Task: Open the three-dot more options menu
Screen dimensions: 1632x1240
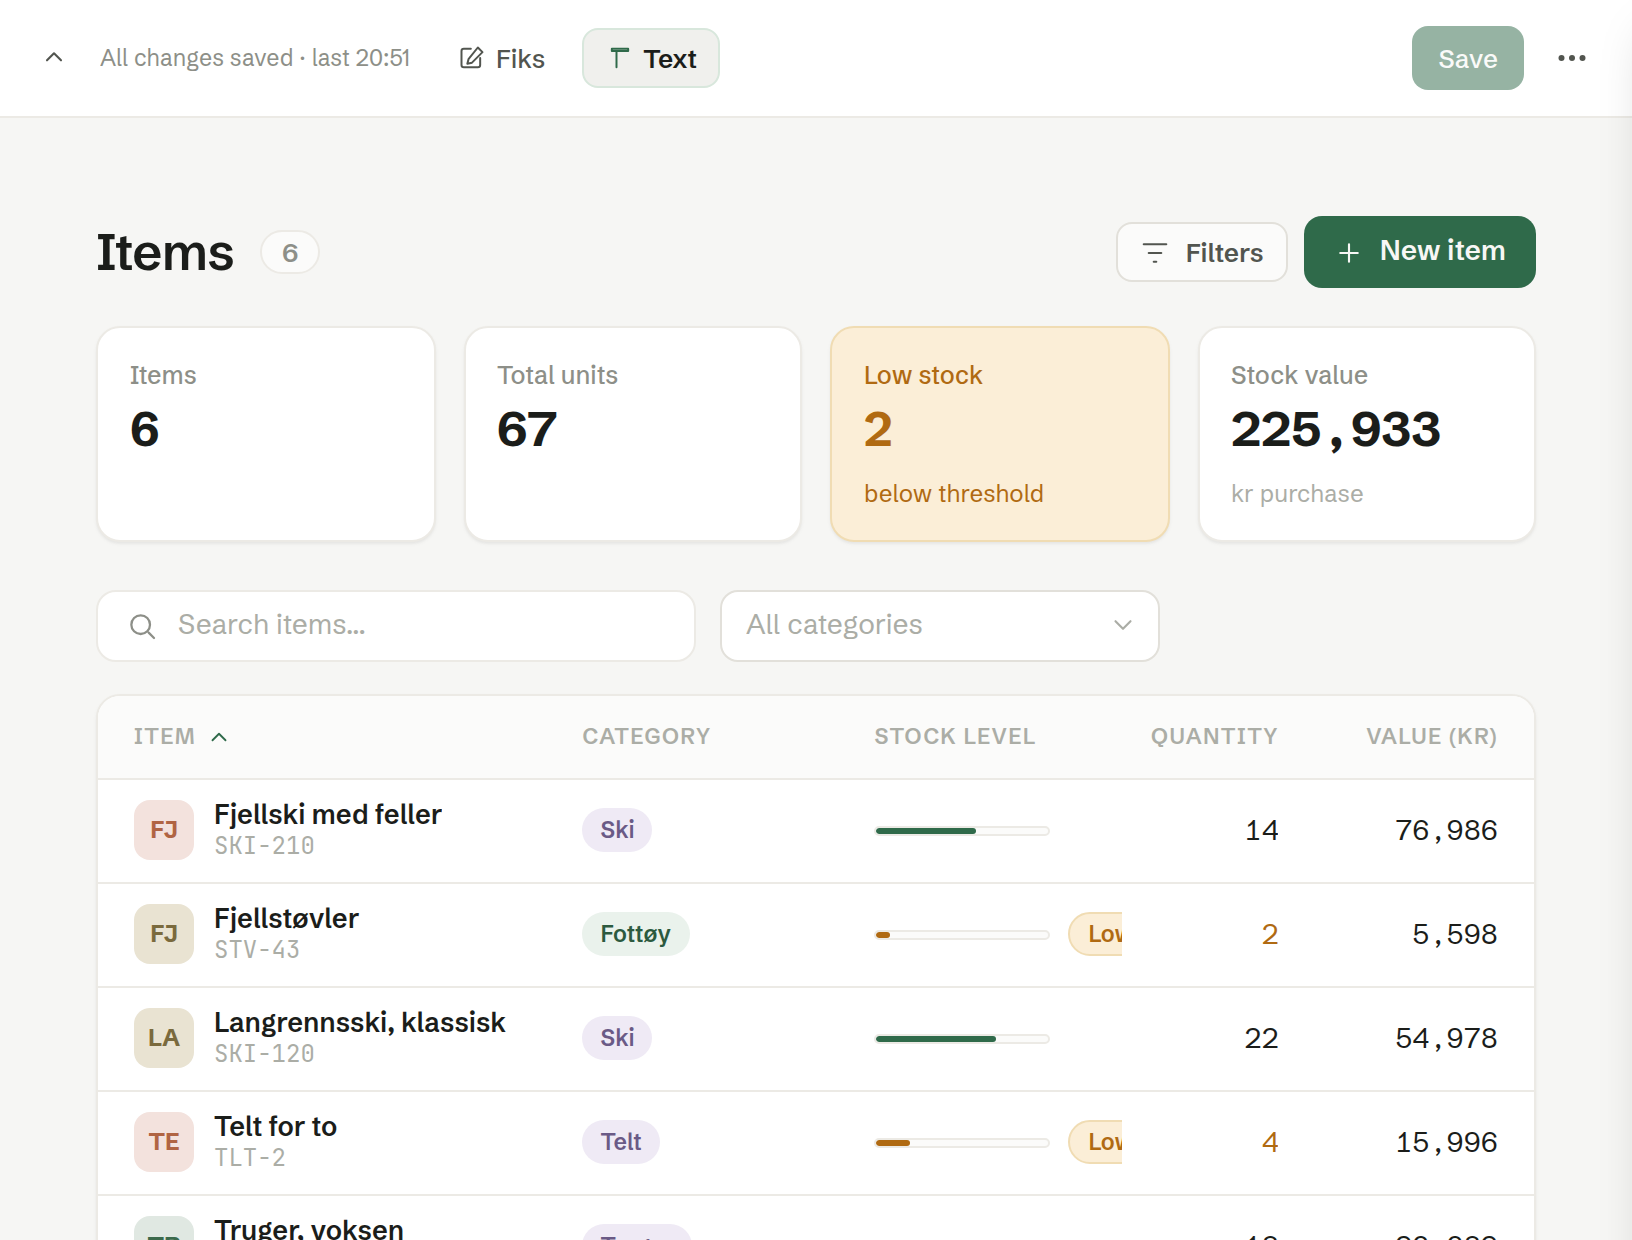Action: coord(1571,58)
